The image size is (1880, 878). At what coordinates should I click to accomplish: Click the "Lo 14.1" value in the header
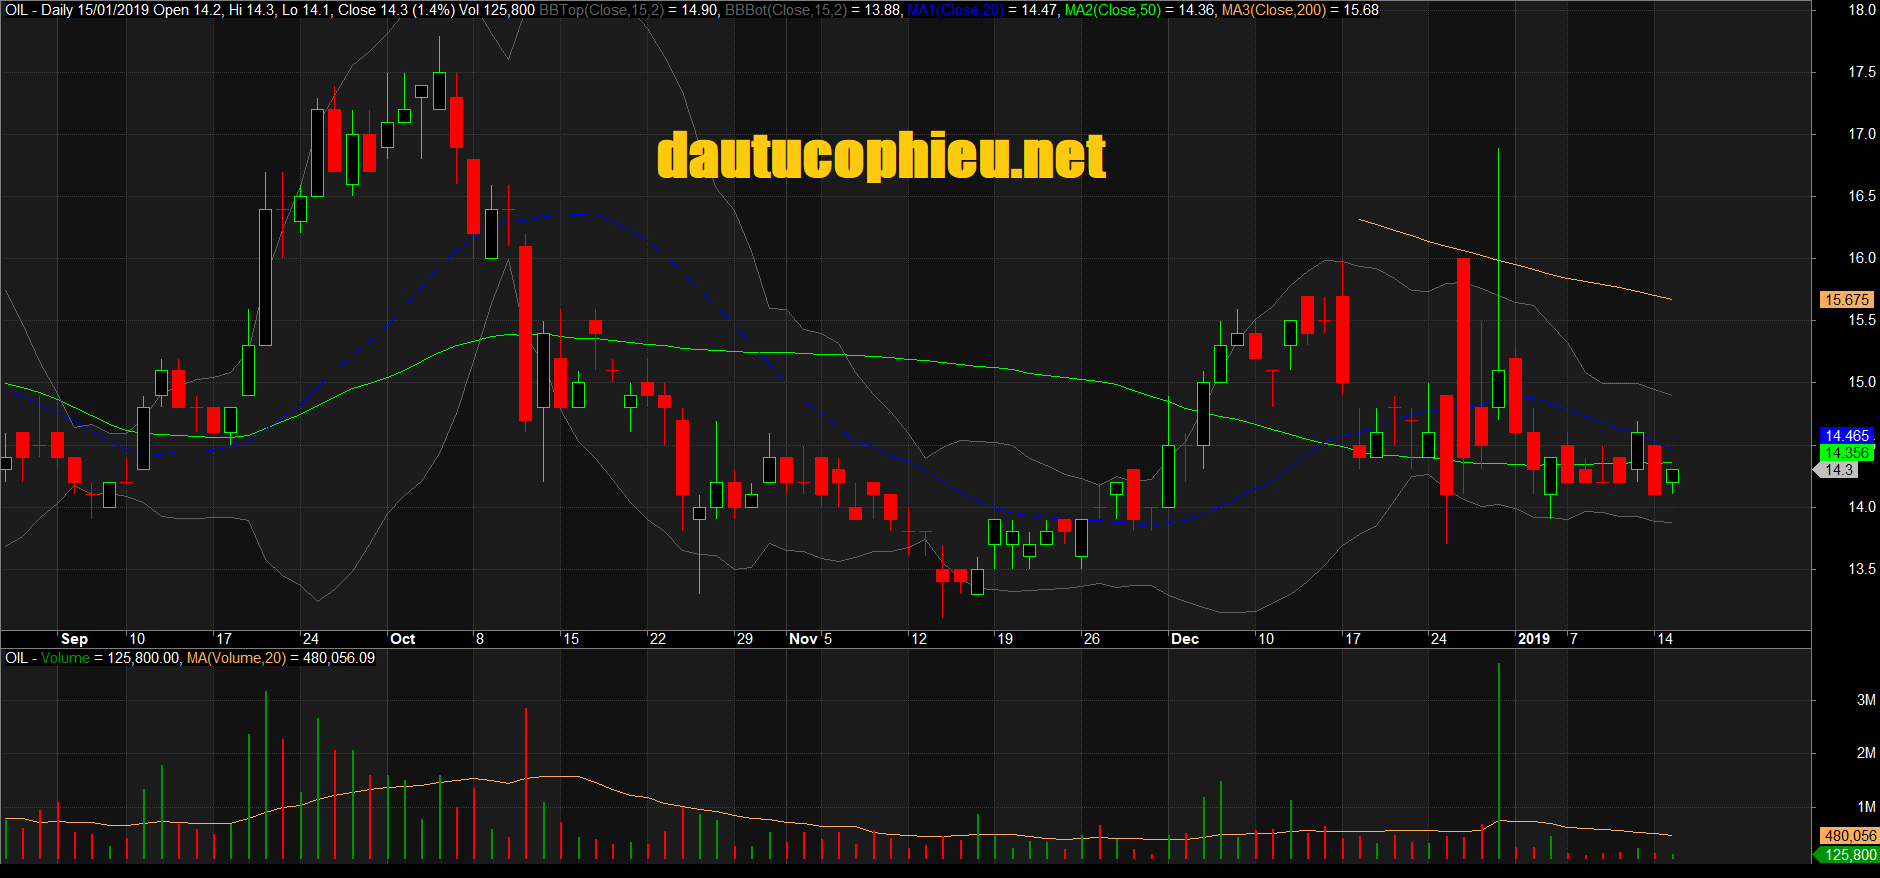coord(307,10)
